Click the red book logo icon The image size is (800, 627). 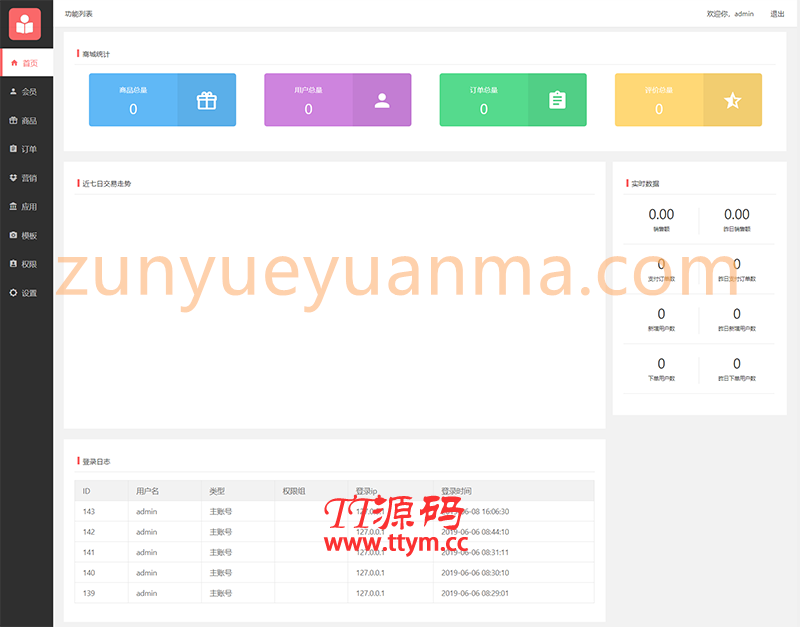pos(25,24)
